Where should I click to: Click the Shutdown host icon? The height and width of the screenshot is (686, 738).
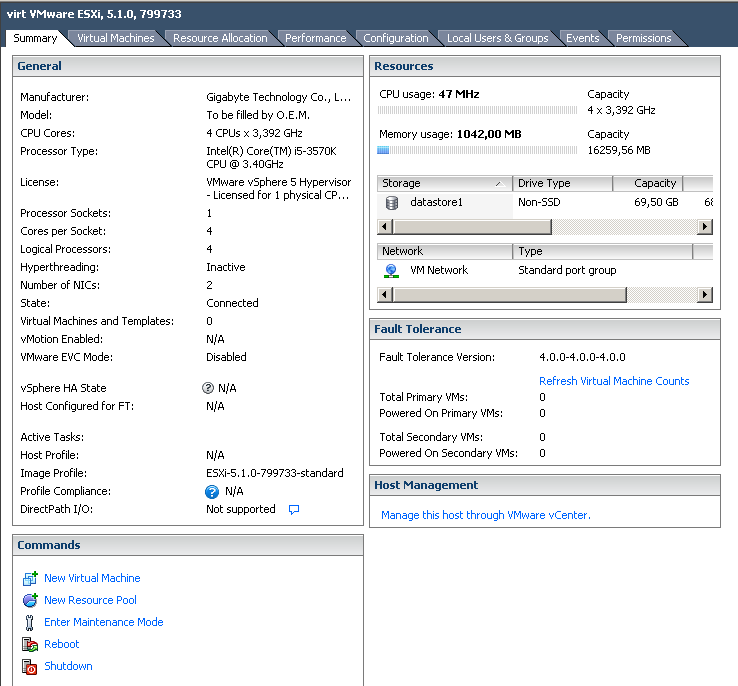pos(30,666)
